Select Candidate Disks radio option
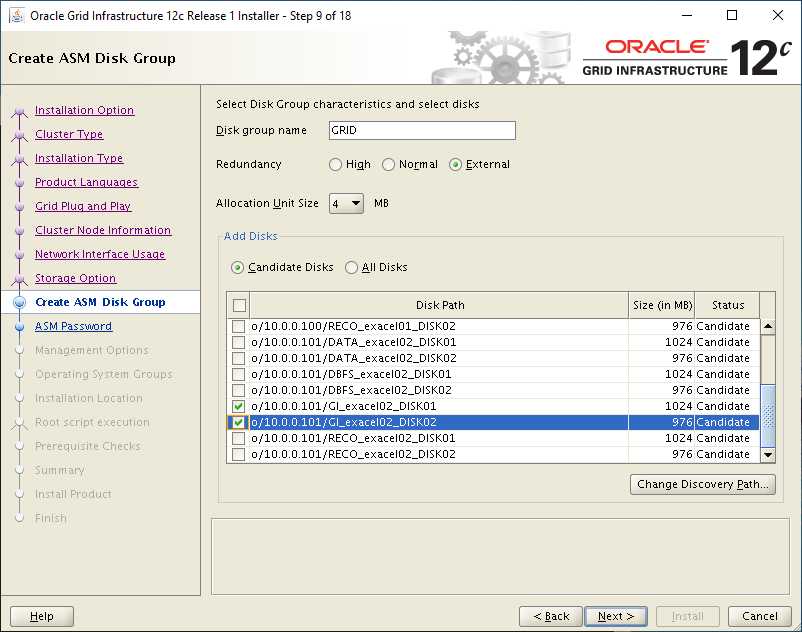The width and height of the screenshot is (802, 632). (x=237, y=267)
